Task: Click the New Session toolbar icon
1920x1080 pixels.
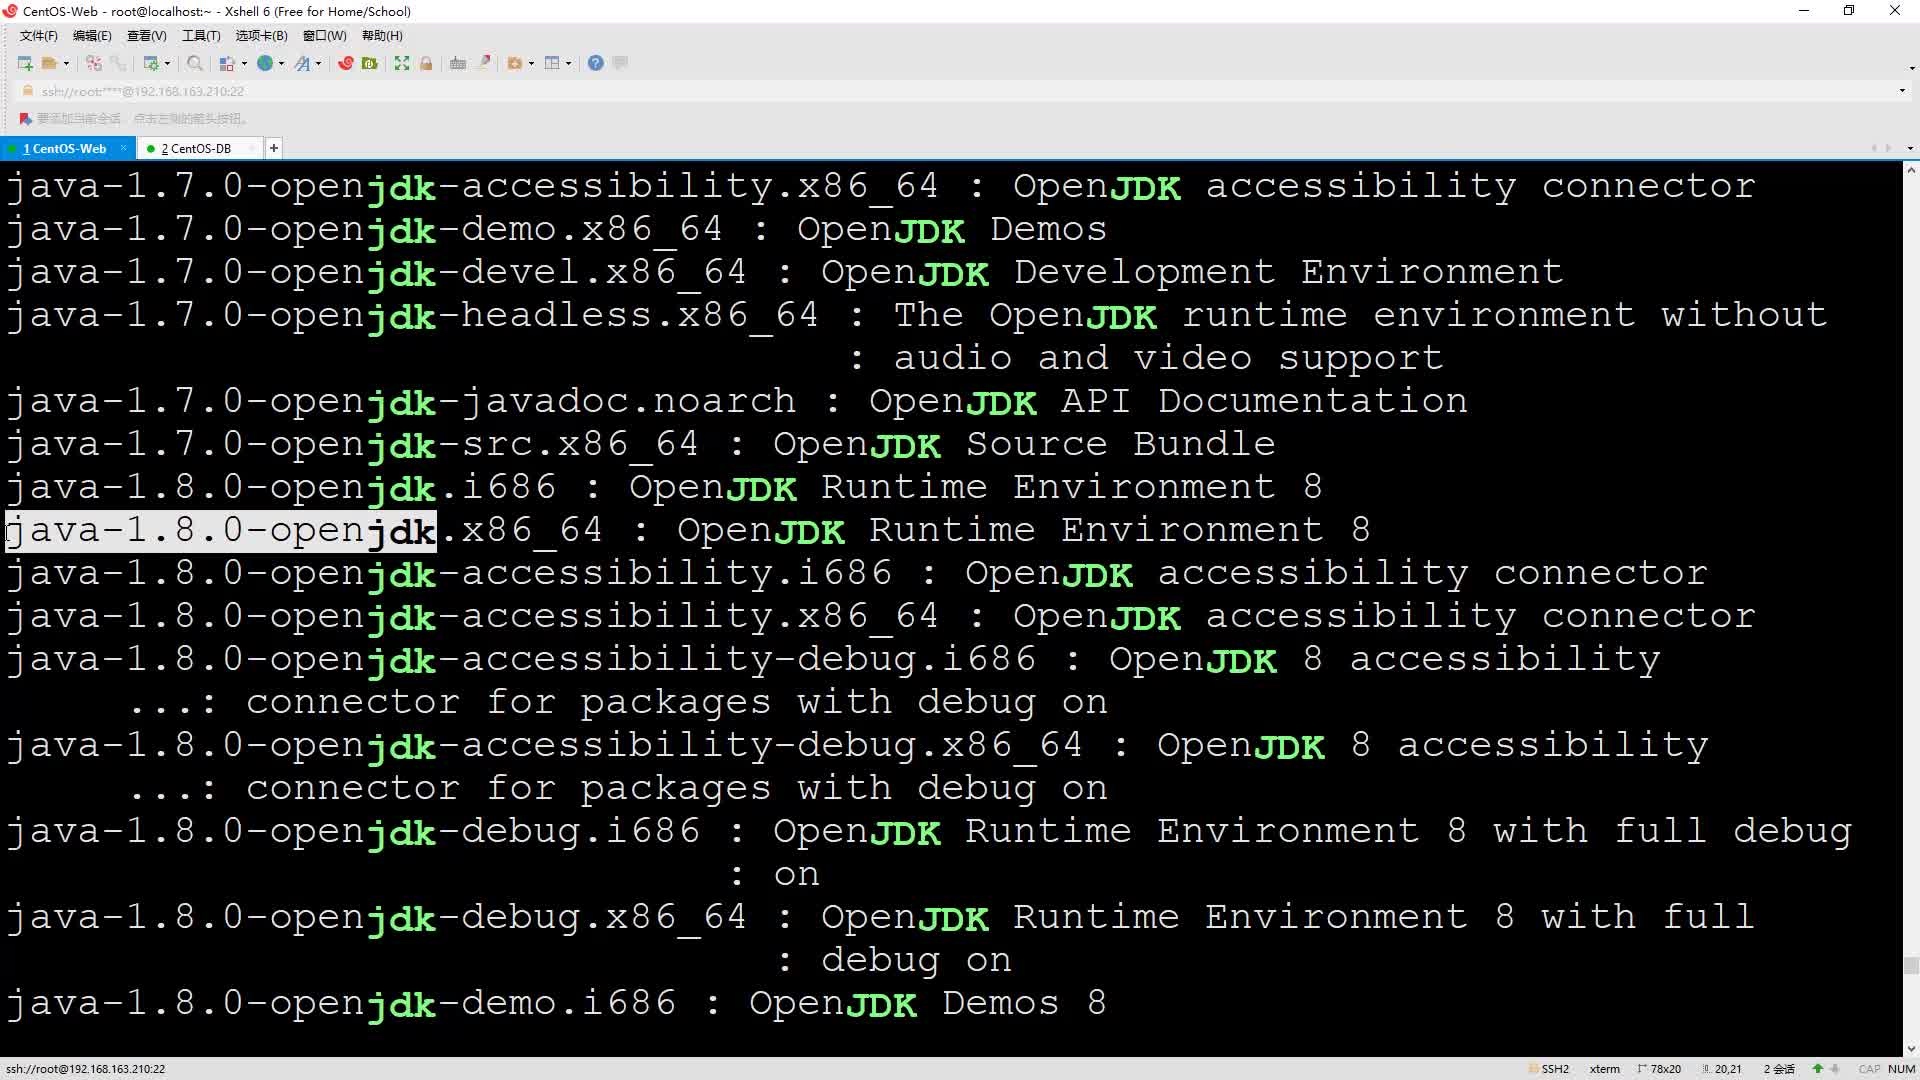Action: point(25,63)
